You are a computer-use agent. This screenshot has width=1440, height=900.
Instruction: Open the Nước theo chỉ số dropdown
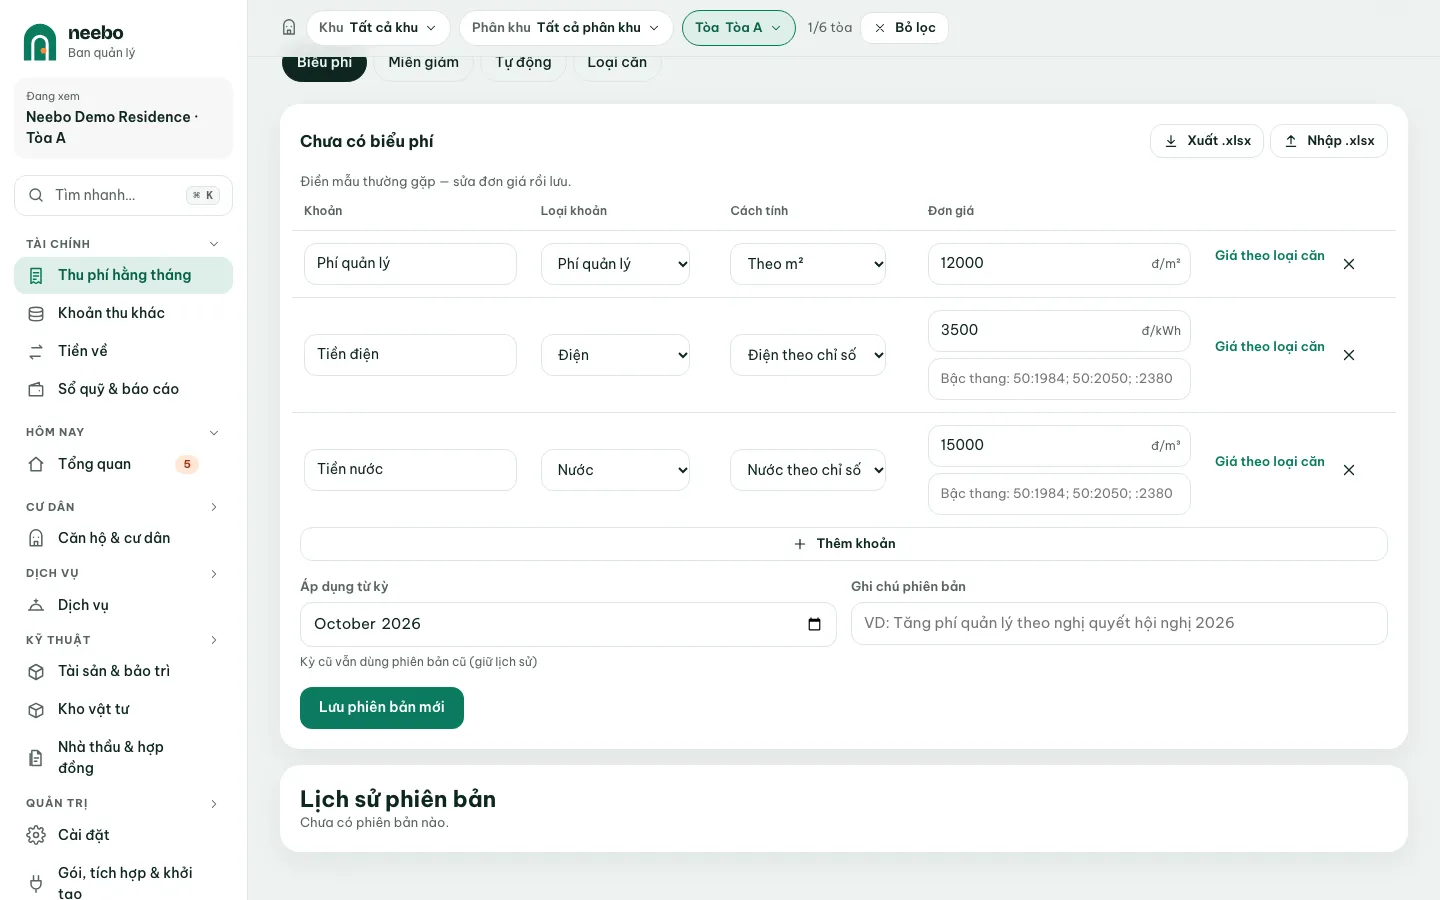click(x=808, y=470)
